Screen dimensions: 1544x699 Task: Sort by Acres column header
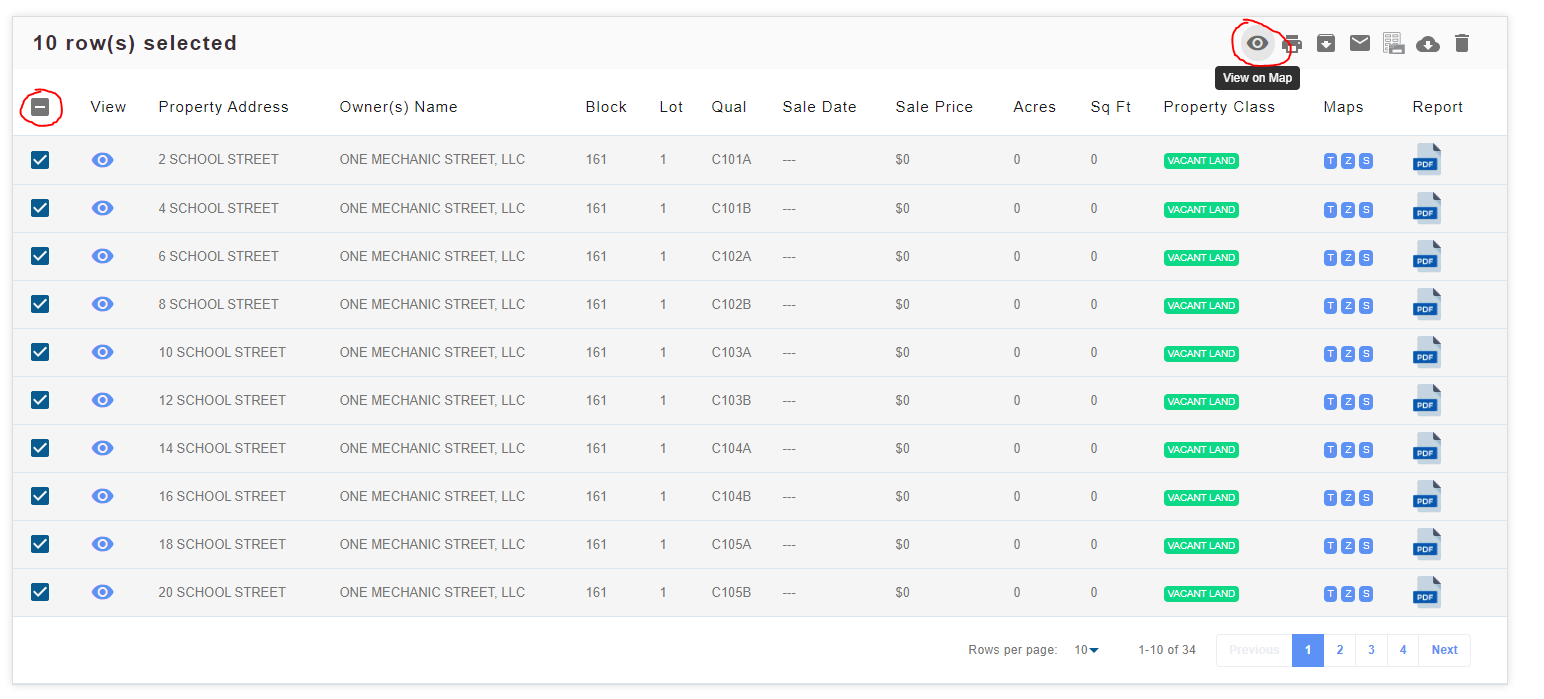1034,107
